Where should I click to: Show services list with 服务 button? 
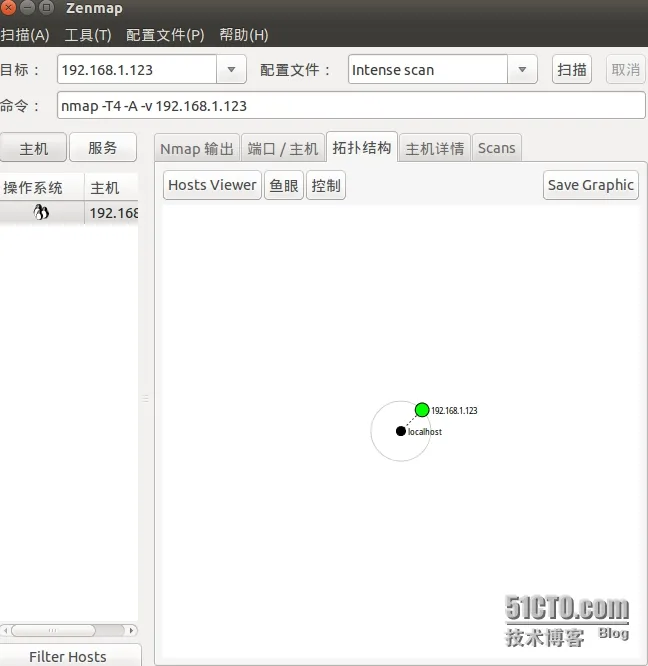[x=103, y=147]
